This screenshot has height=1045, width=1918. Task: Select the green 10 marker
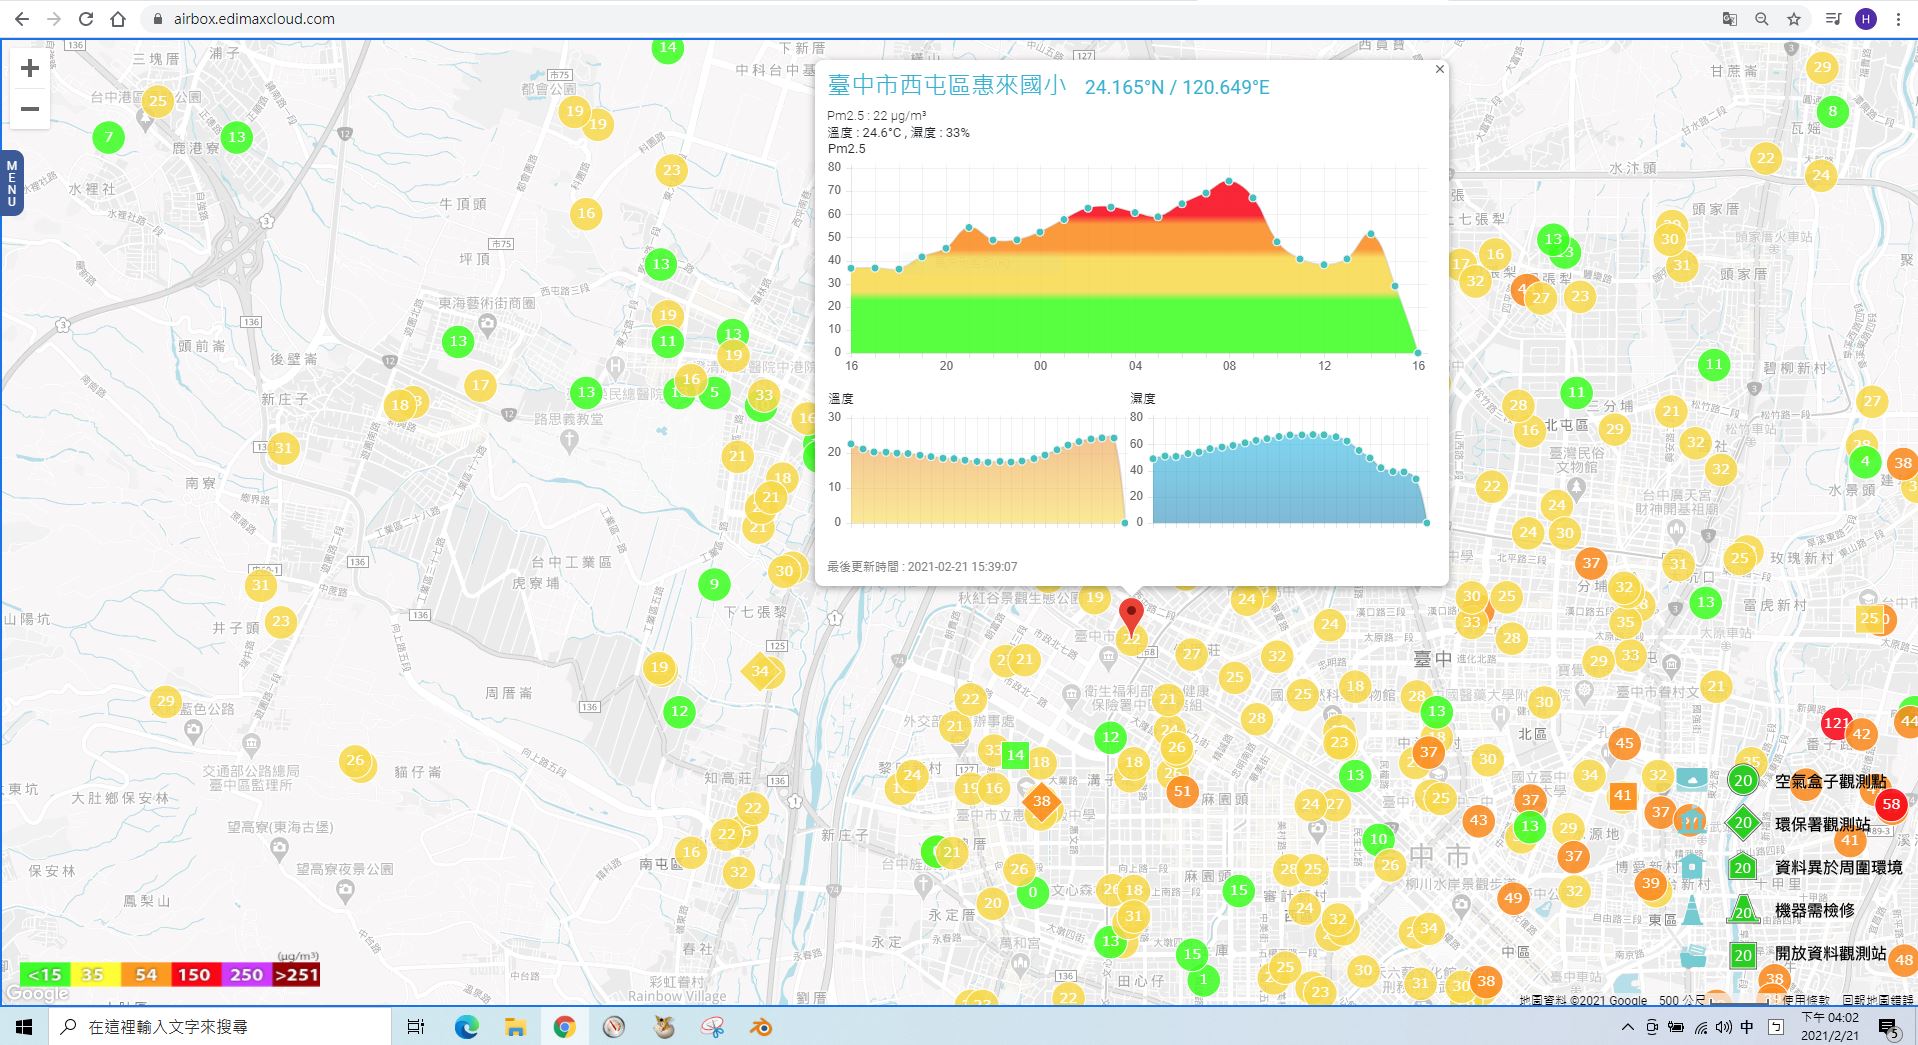(x=1378, y=839)
